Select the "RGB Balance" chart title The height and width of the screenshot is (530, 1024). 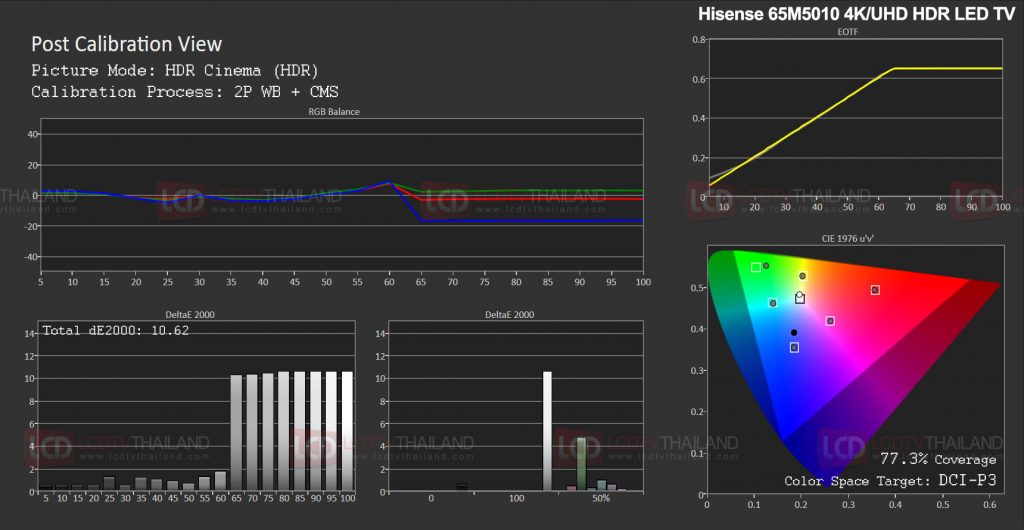click(334, 112)
